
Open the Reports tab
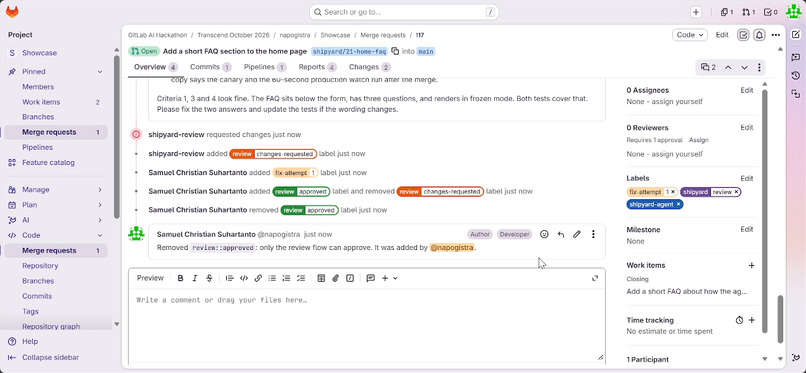[x=318, y=67]
